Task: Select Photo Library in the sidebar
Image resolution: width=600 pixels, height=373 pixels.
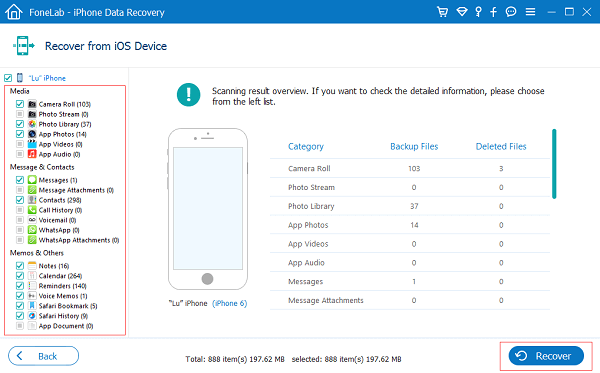Action: click(x=65, y=124)
